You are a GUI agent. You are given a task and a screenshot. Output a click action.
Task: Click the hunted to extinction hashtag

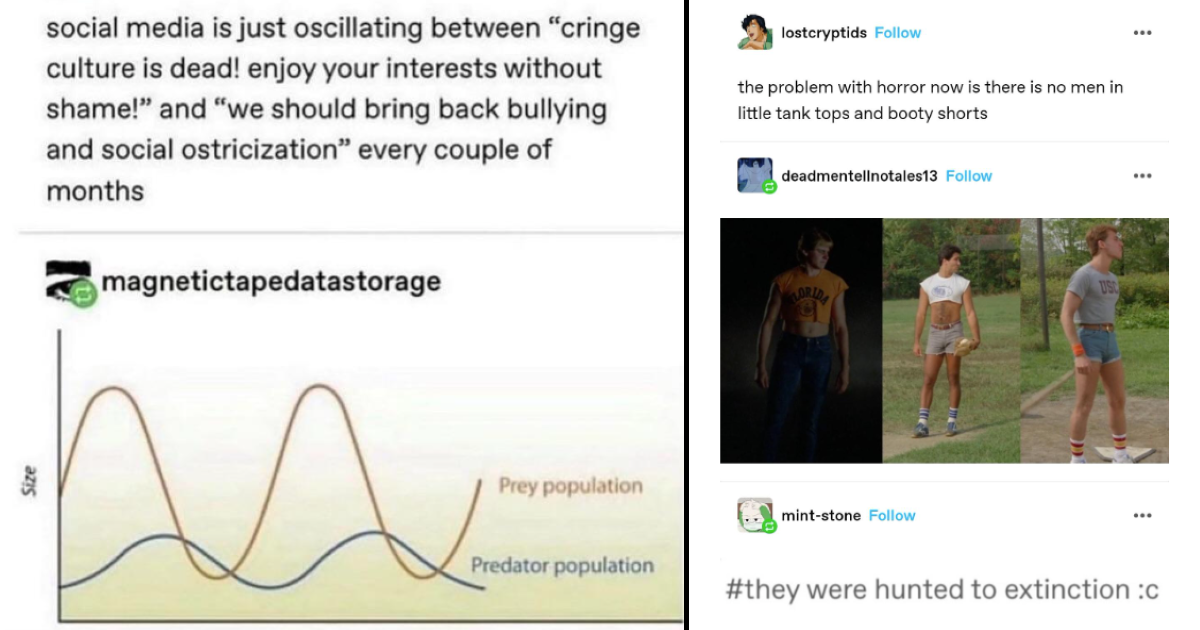941,589
